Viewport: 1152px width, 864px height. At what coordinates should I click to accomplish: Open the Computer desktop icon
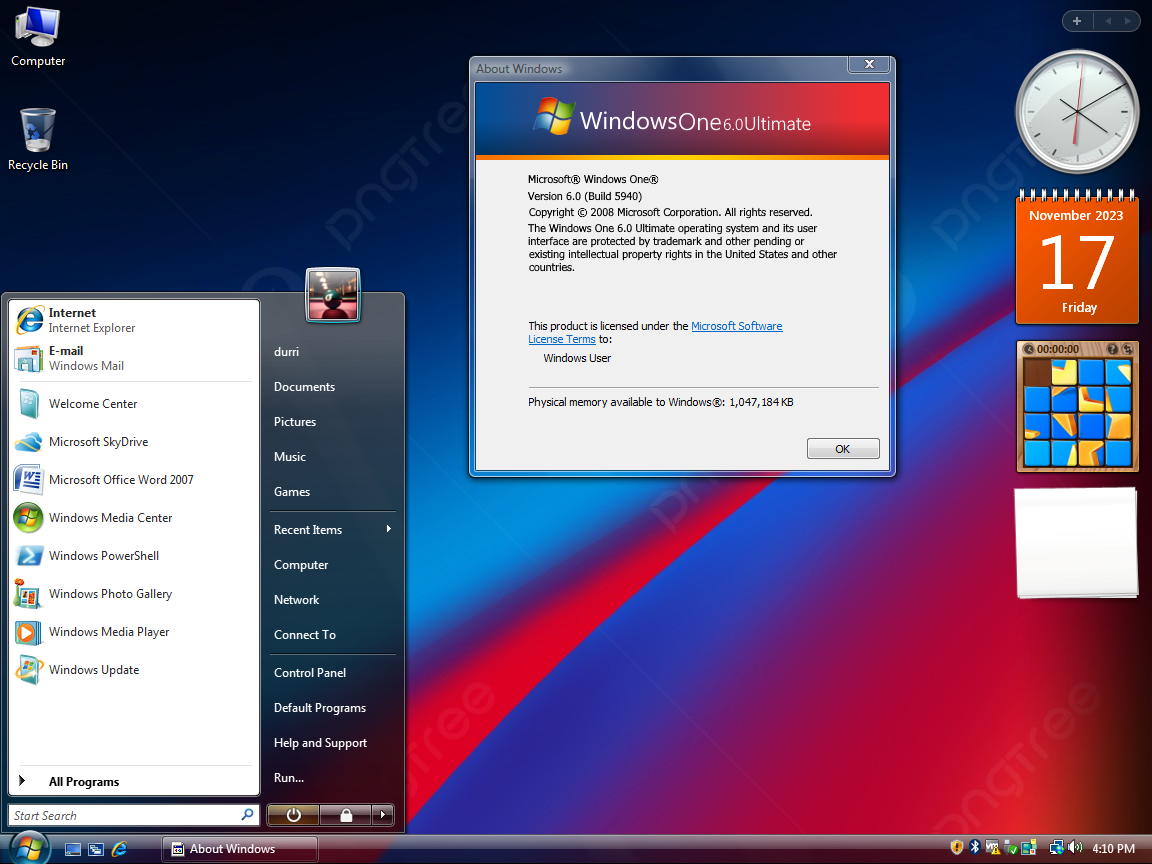[x=37, y=37]
